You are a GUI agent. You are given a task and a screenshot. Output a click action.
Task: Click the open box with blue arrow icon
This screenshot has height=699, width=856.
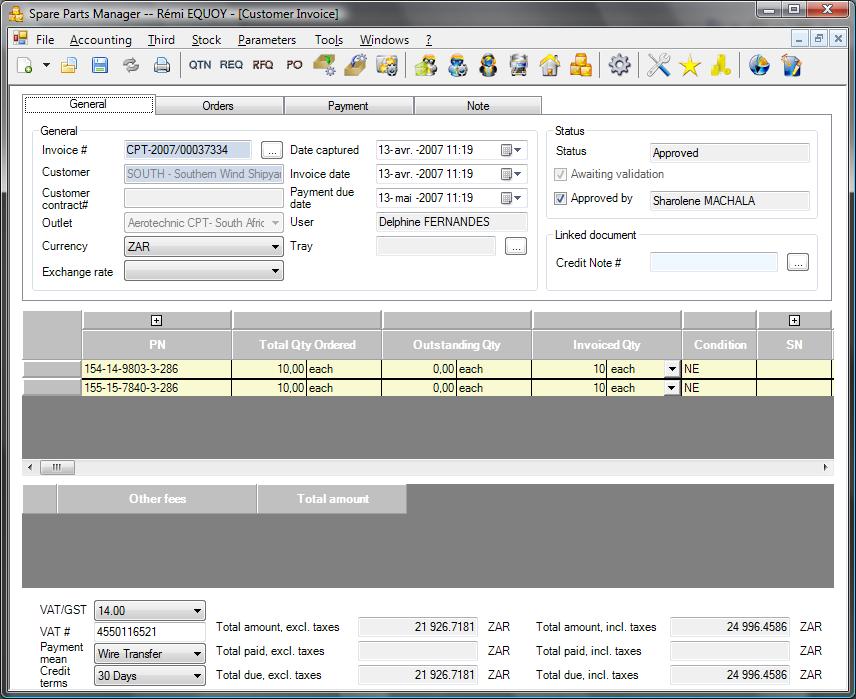point(355,65)
